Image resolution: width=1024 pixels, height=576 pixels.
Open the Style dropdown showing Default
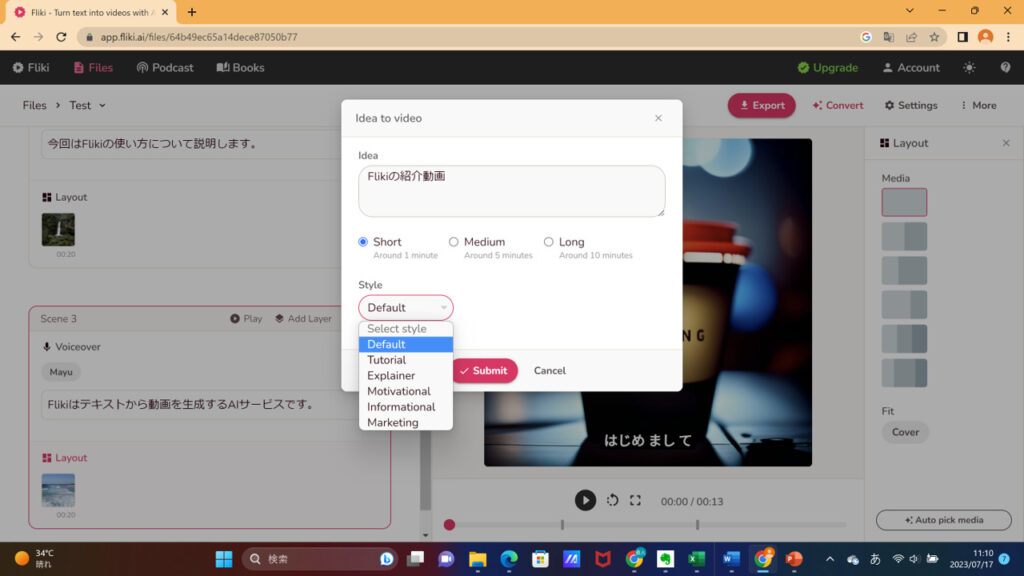point(406,308)
